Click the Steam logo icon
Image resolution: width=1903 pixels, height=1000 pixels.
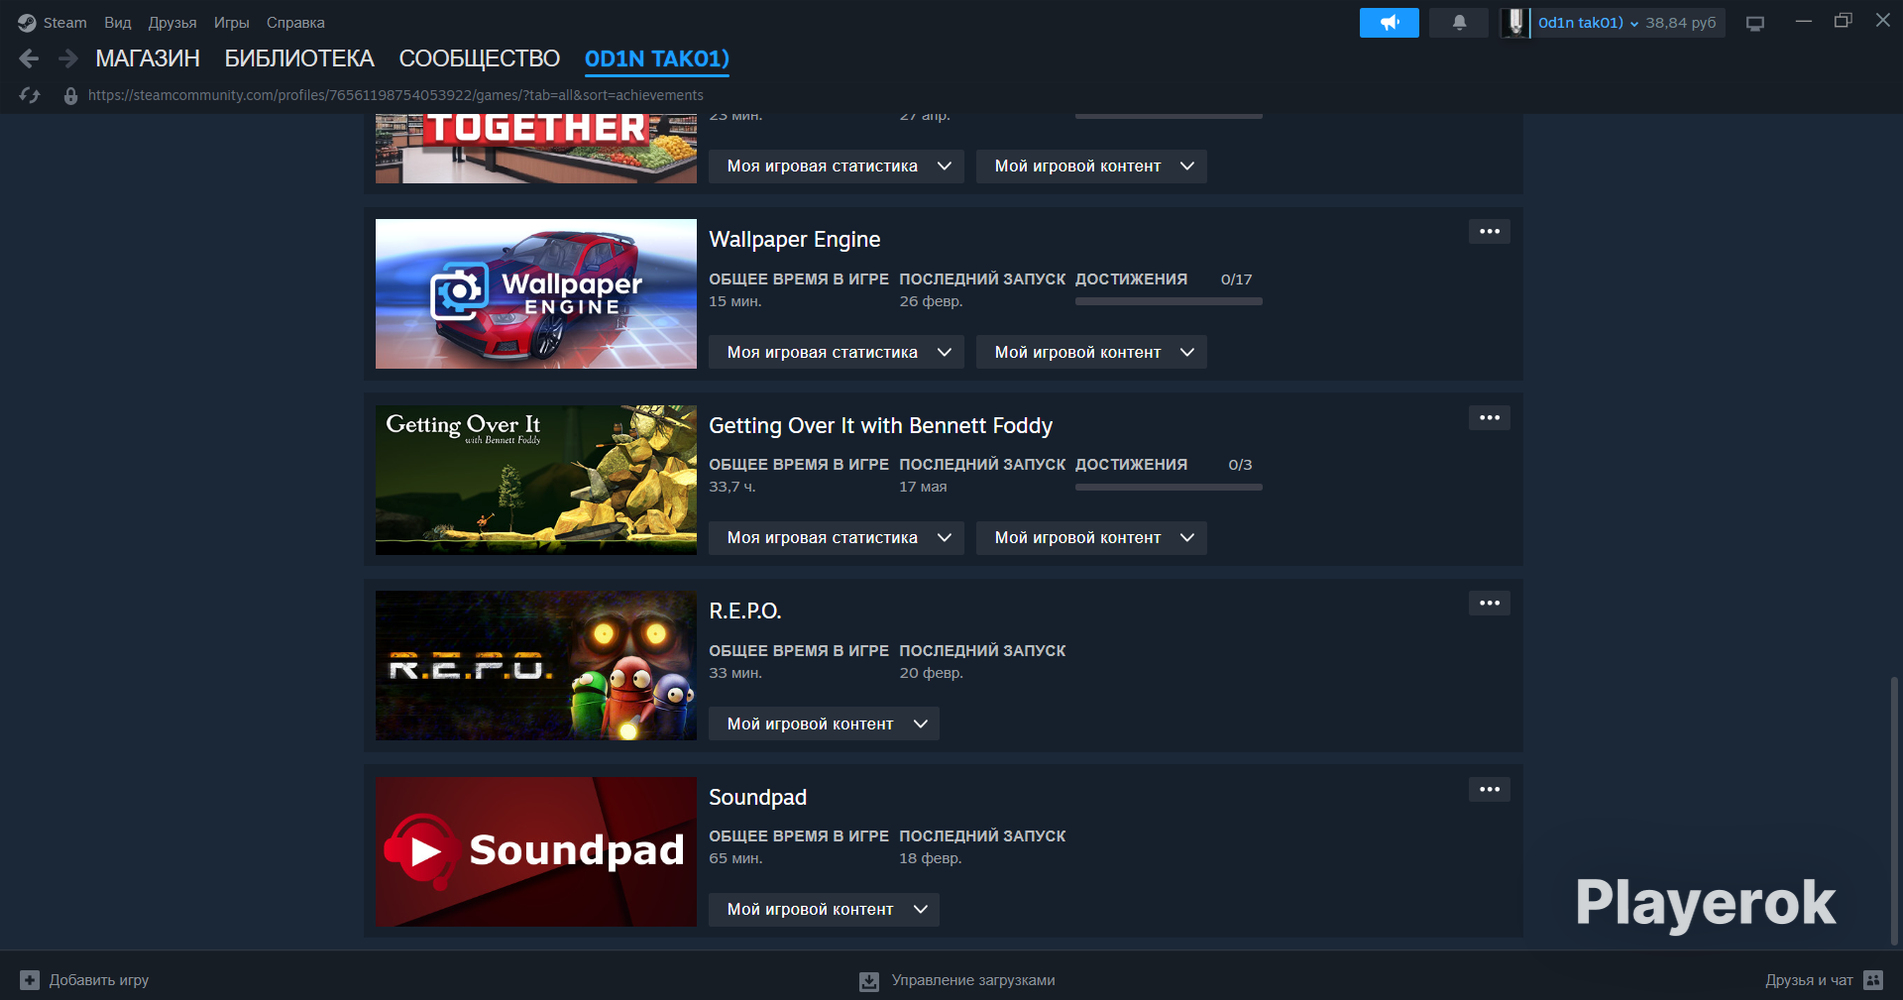pos(27,22)
